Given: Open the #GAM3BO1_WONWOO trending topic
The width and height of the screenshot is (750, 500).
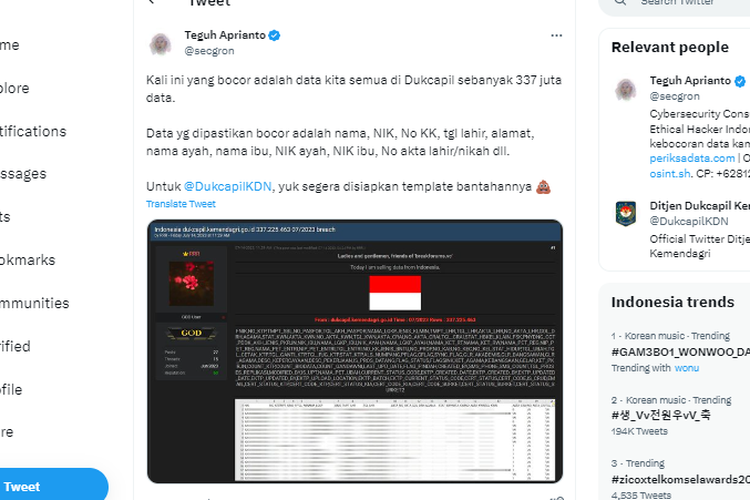Looking at the screenshot, I should (x=681, y=352).
